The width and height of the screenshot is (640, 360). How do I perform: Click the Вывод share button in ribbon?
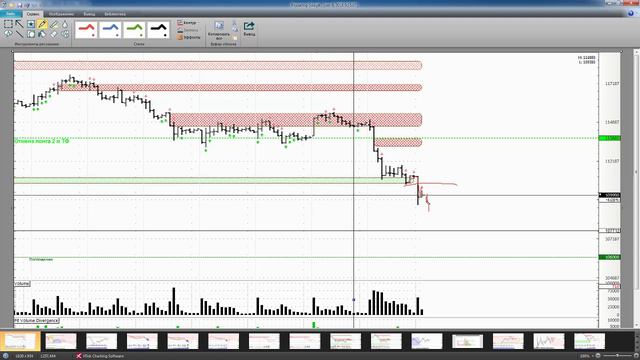coord(249,29)
